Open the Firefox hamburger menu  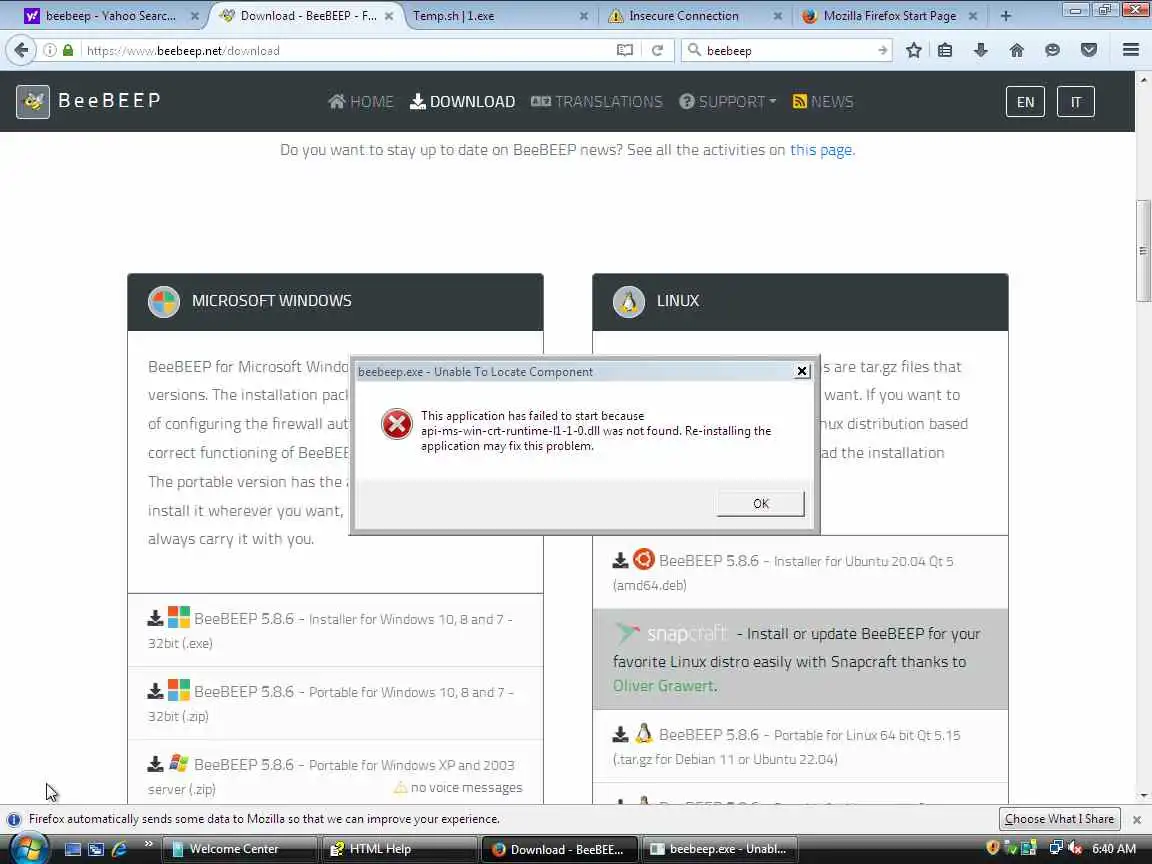[x=1131, y=50]
